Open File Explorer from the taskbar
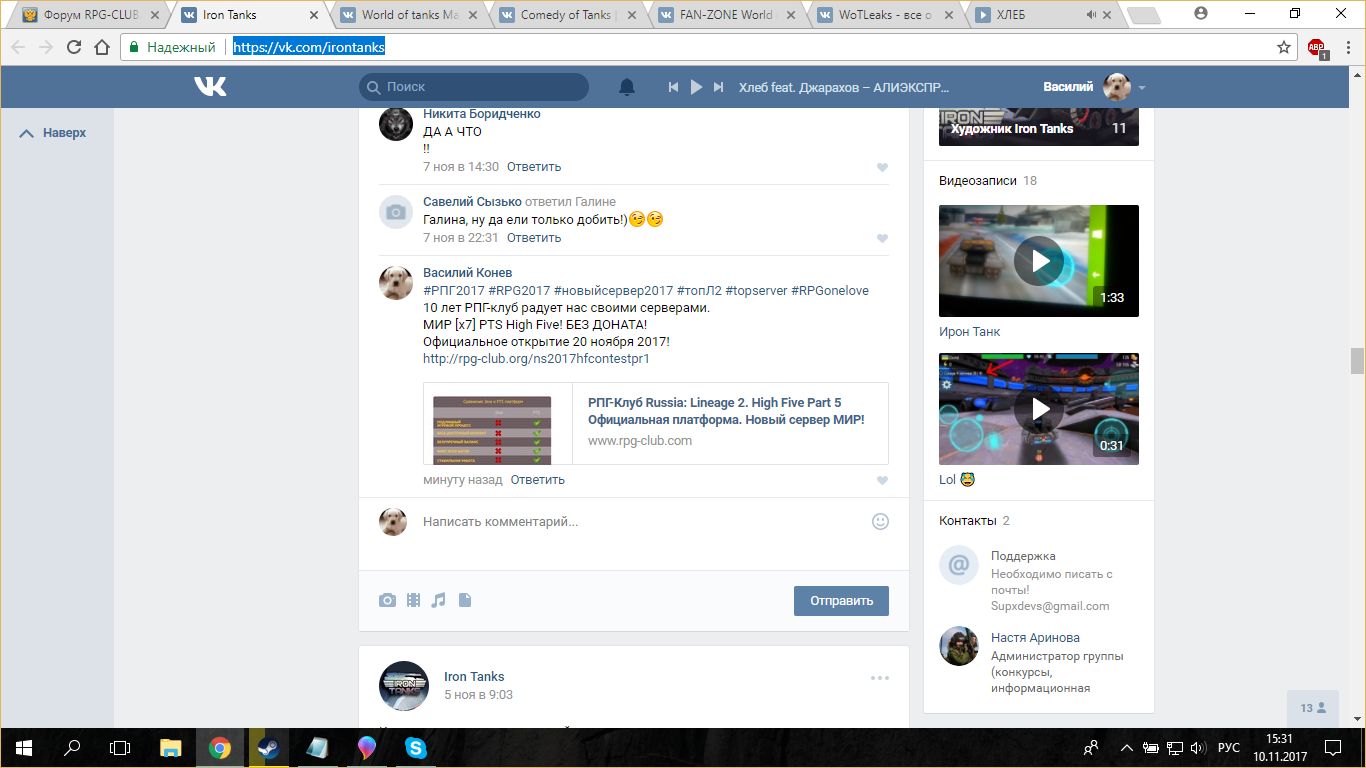1366x768 pixels. click(x=171, y=748)
